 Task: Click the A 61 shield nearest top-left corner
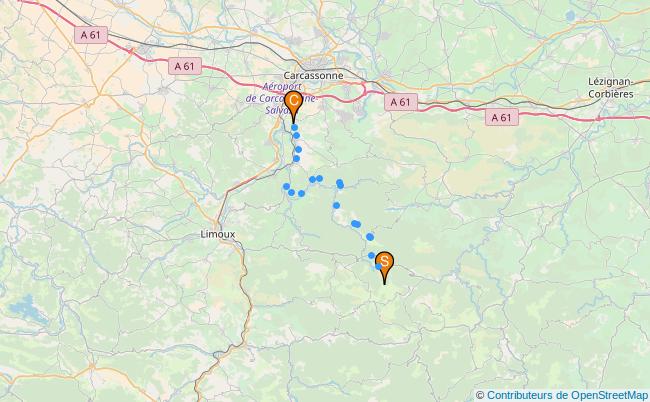tap(91, 35)
